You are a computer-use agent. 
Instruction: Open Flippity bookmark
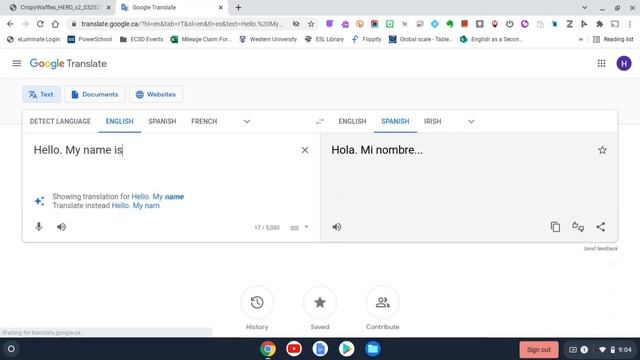[367, 39]
